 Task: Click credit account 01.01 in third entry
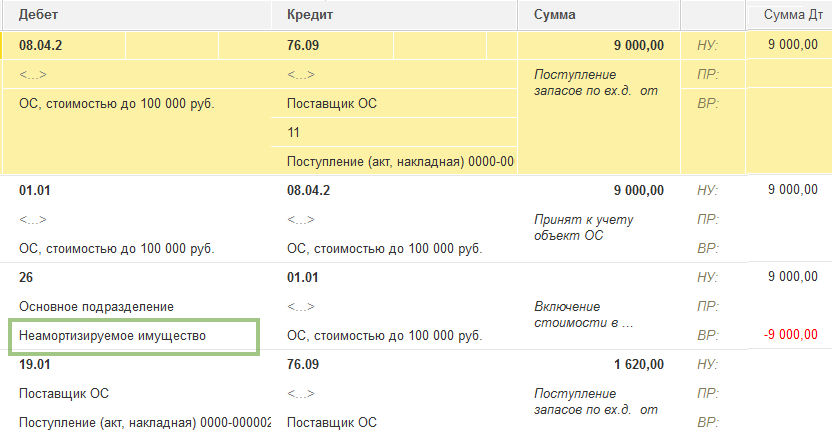pos(302,277)
